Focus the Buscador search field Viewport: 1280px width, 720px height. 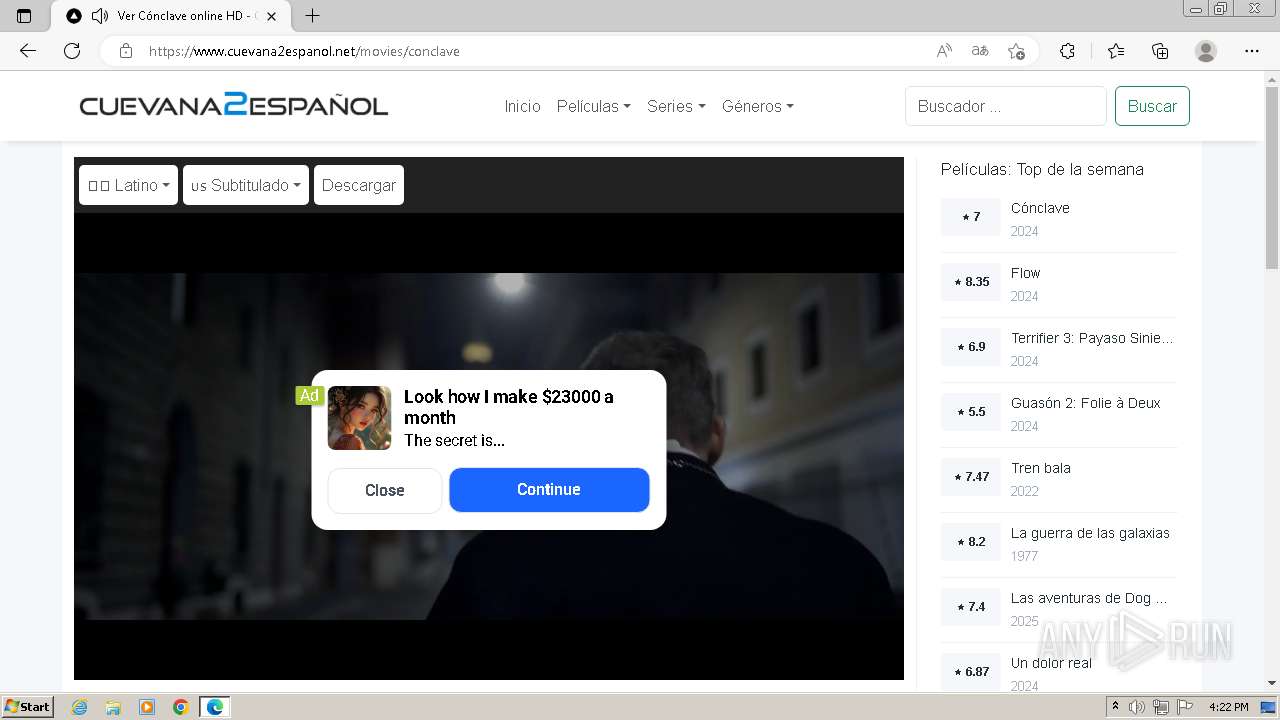[1006, 106]
